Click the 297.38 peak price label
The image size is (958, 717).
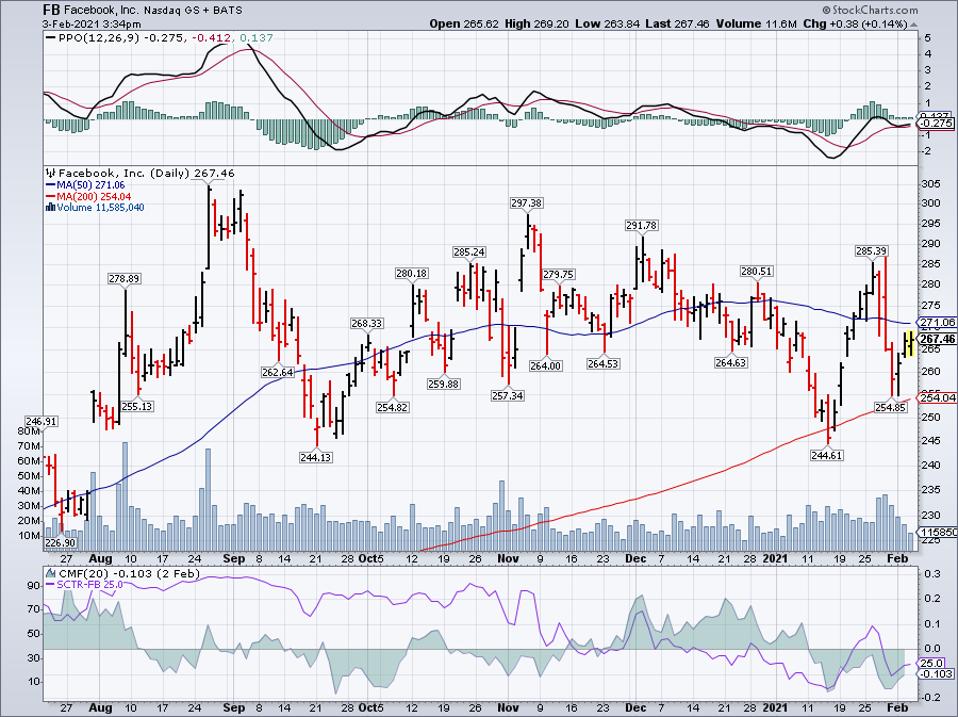(527, 203)
